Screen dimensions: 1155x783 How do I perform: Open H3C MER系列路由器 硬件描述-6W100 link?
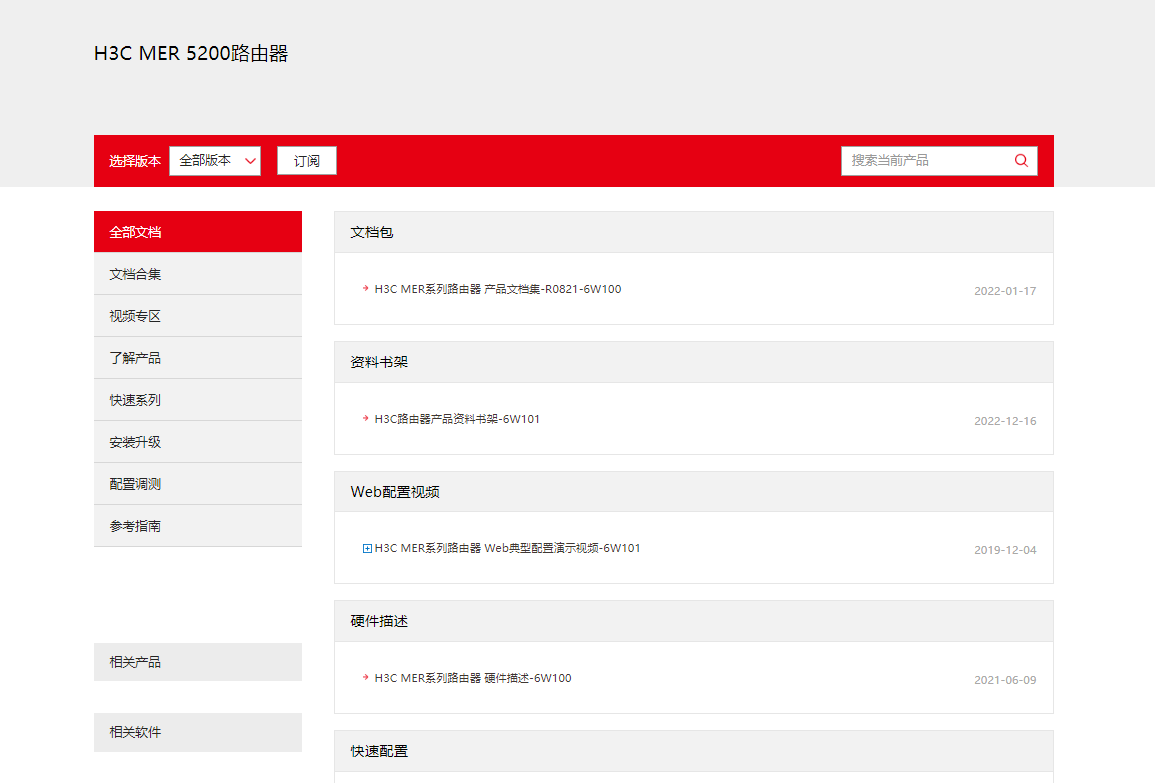point(473,678)
